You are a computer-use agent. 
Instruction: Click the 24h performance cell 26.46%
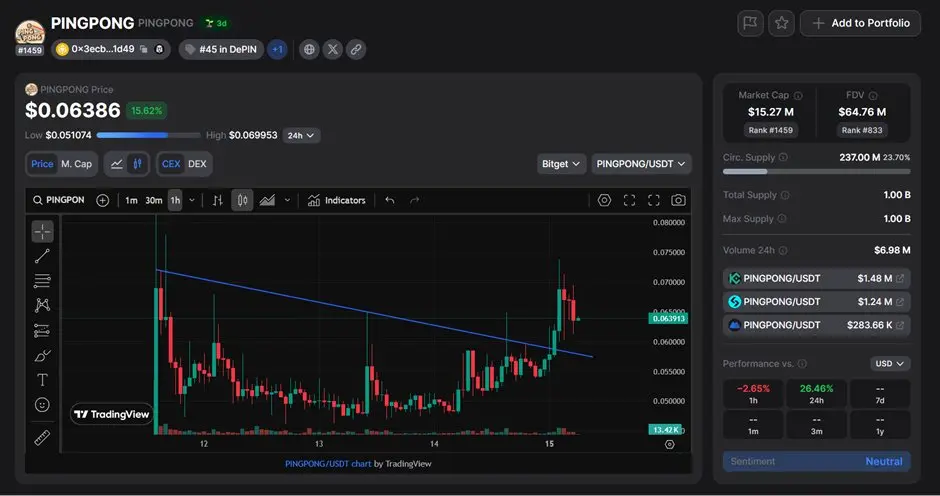tap(817, 394)
